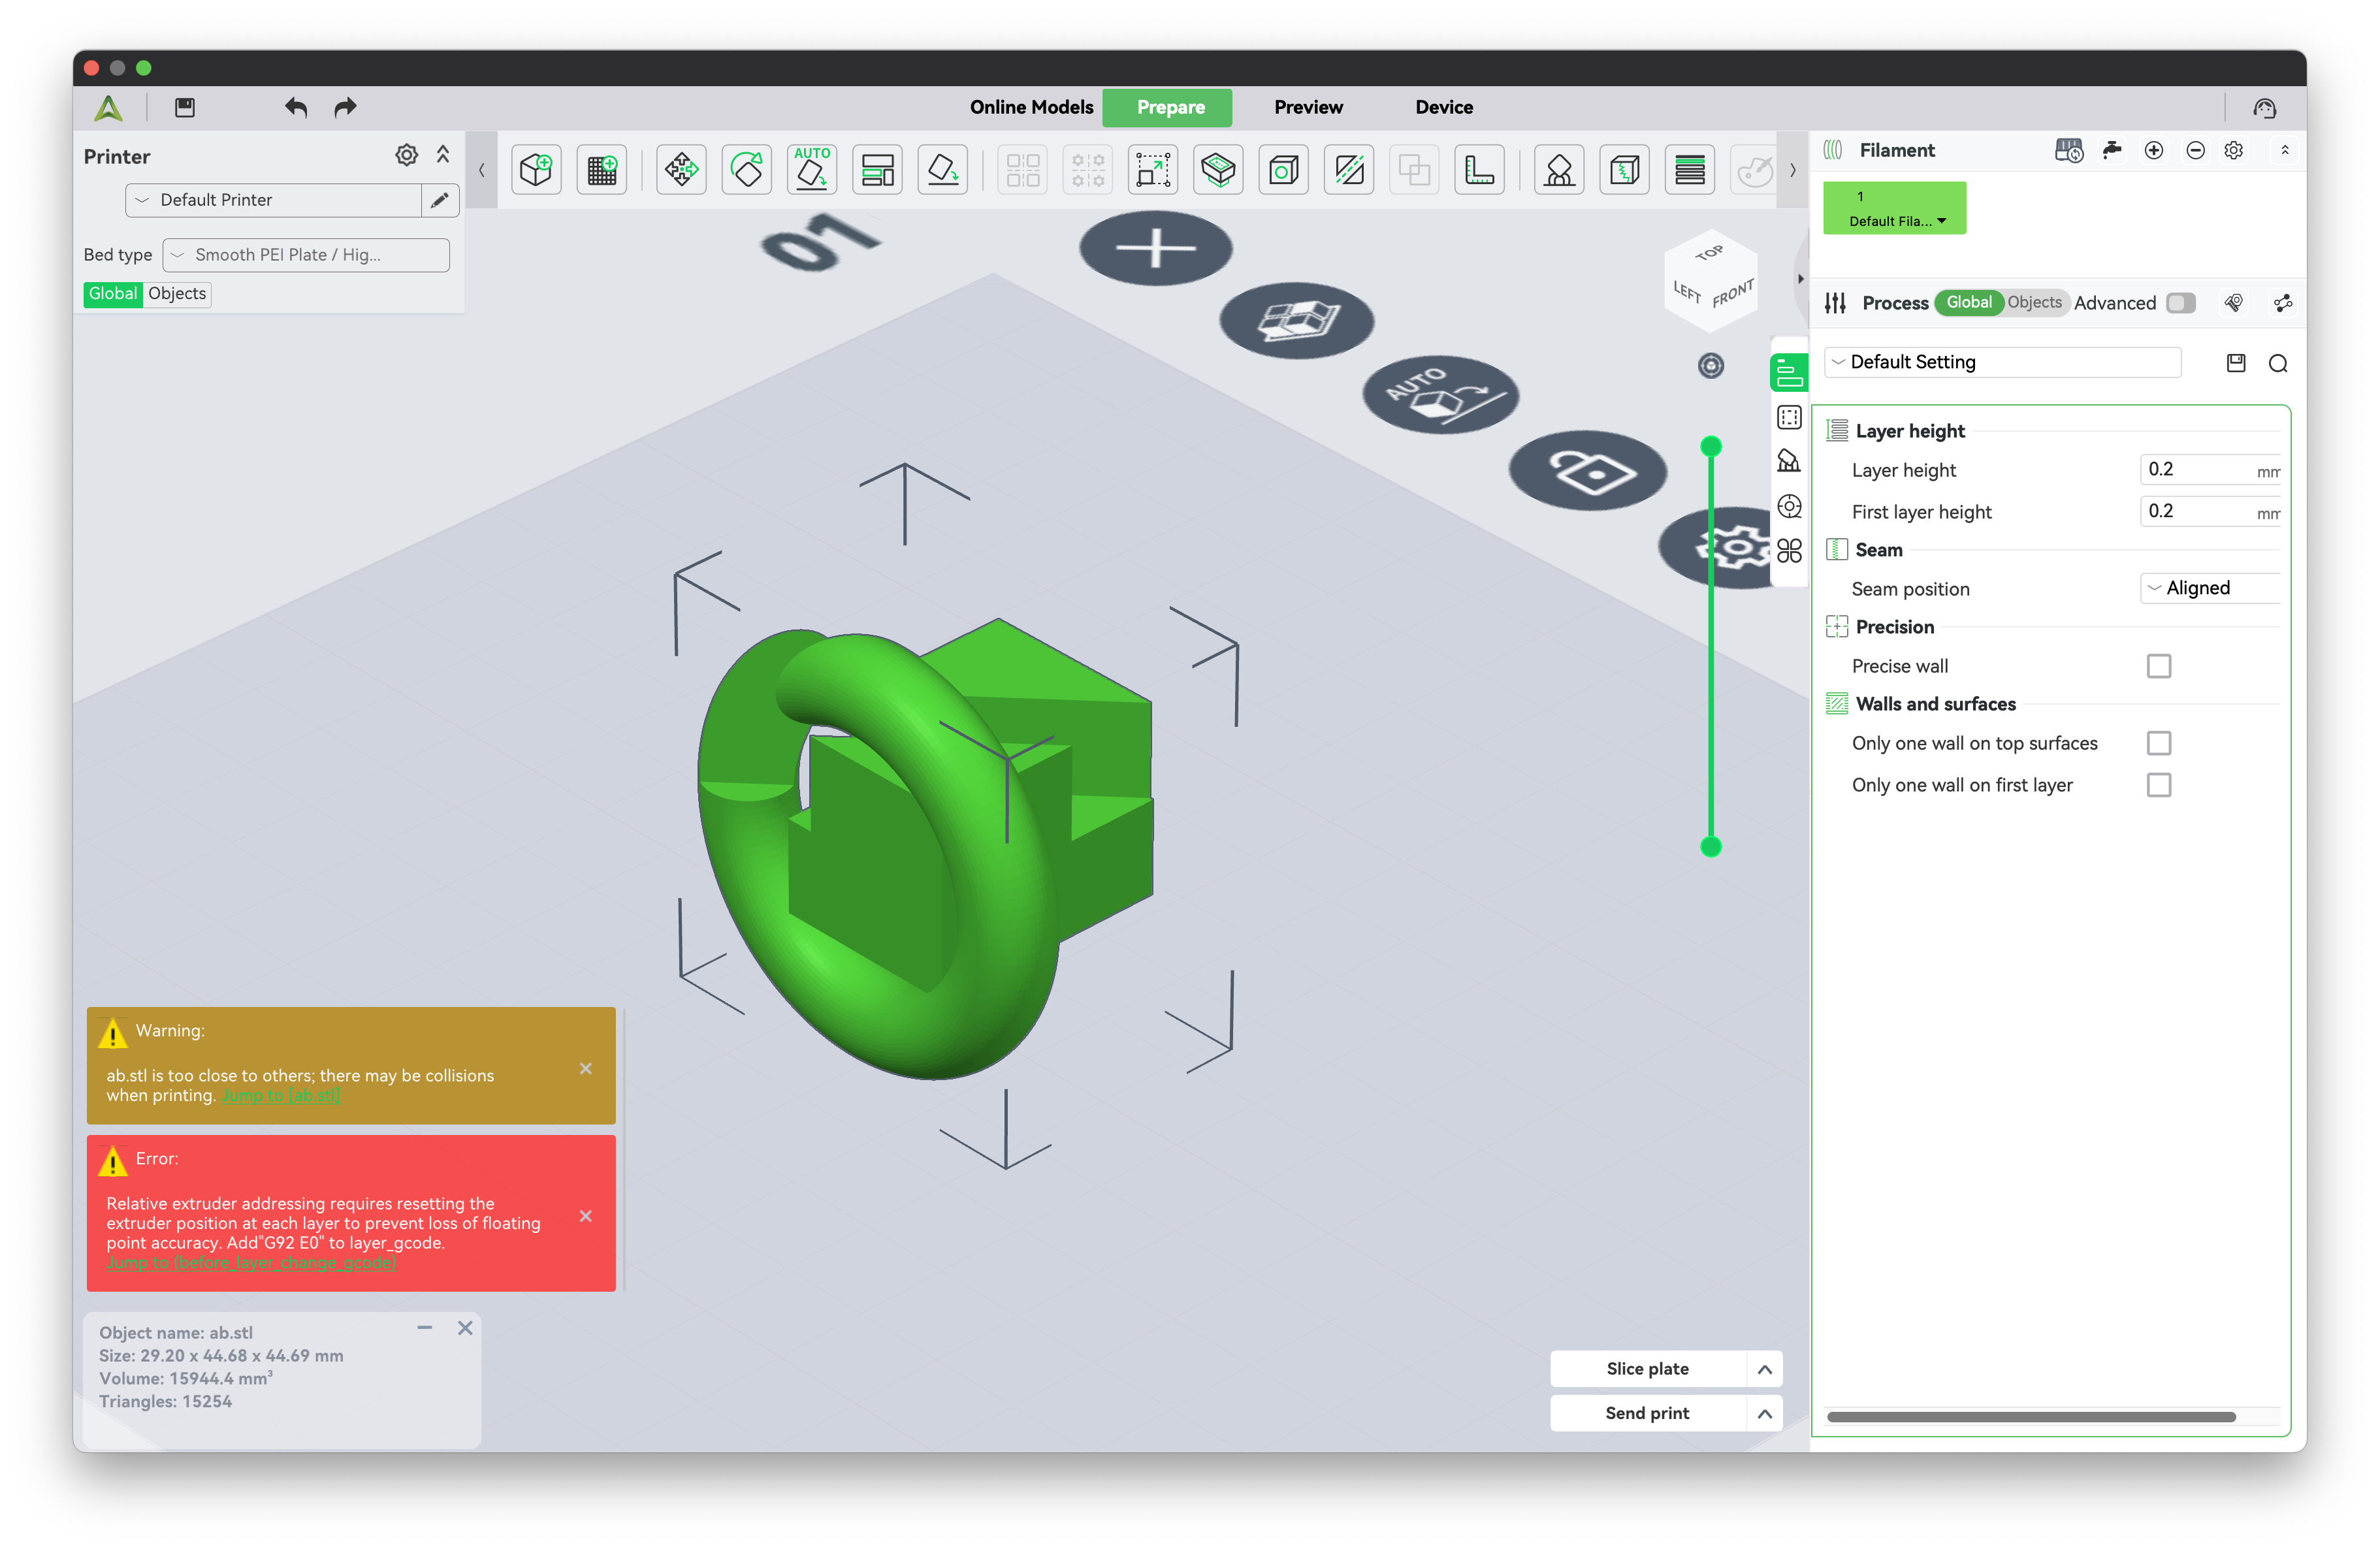This screenshot has height=1549, width=2380.
Task: Click the Slice plate button
Action: point(1647,1369)
